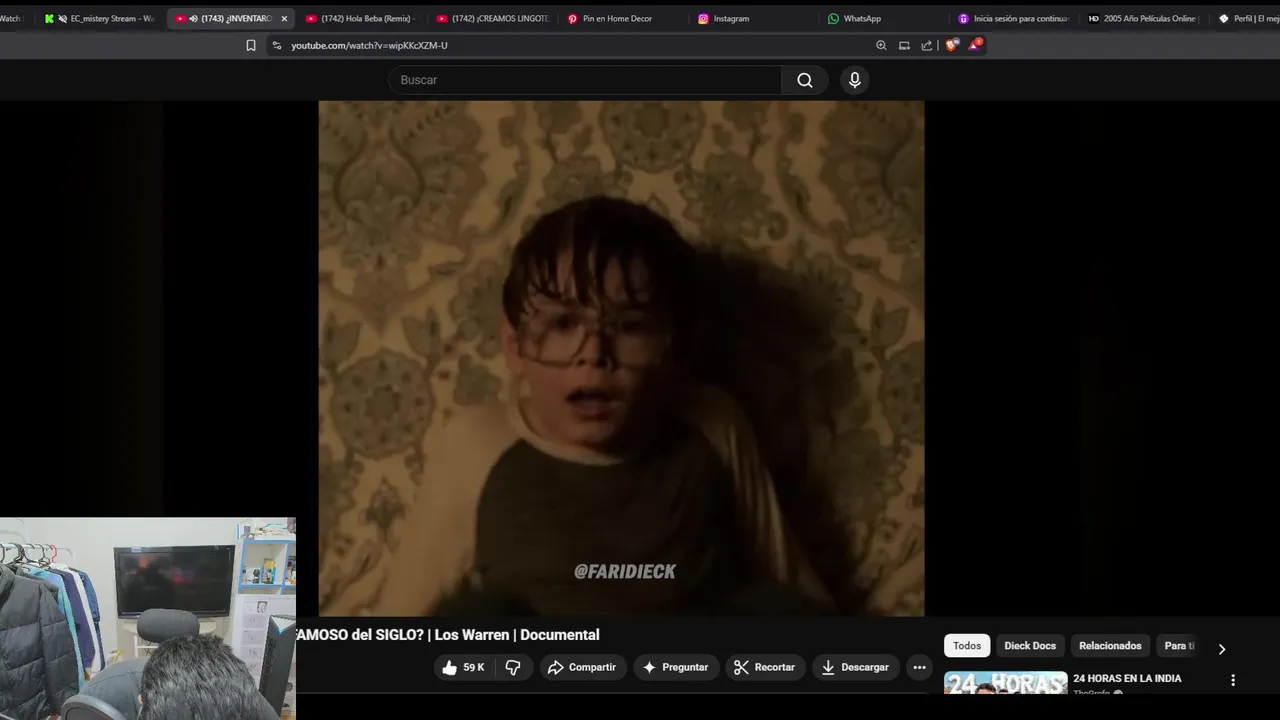The image size is (1280, 720).
Task: Select the Dieck Docs filter chip
Action: tap(1030, 646)
